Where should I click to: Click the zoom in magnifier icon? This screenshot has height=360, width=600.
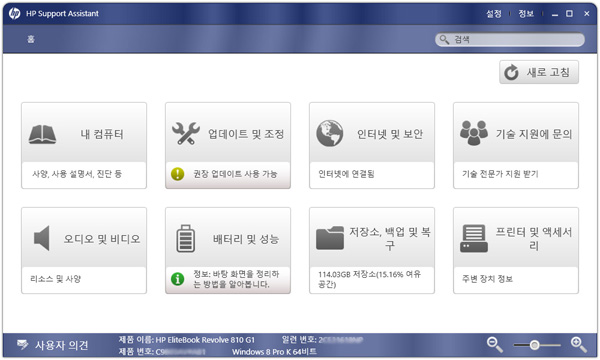[x=579, y=344]
